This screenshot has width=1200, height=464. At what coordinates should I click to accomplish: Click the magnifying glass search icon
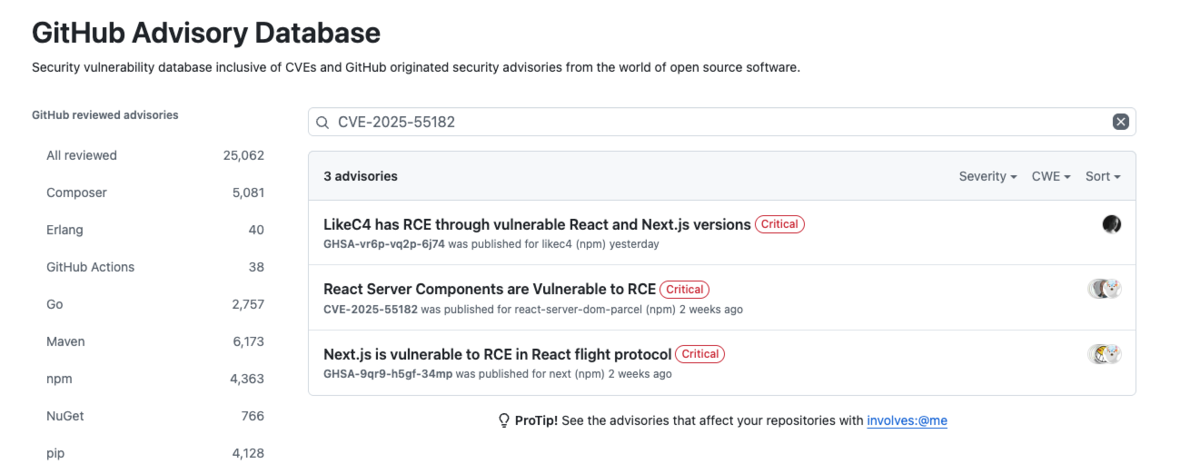click(x=322, y=122)
